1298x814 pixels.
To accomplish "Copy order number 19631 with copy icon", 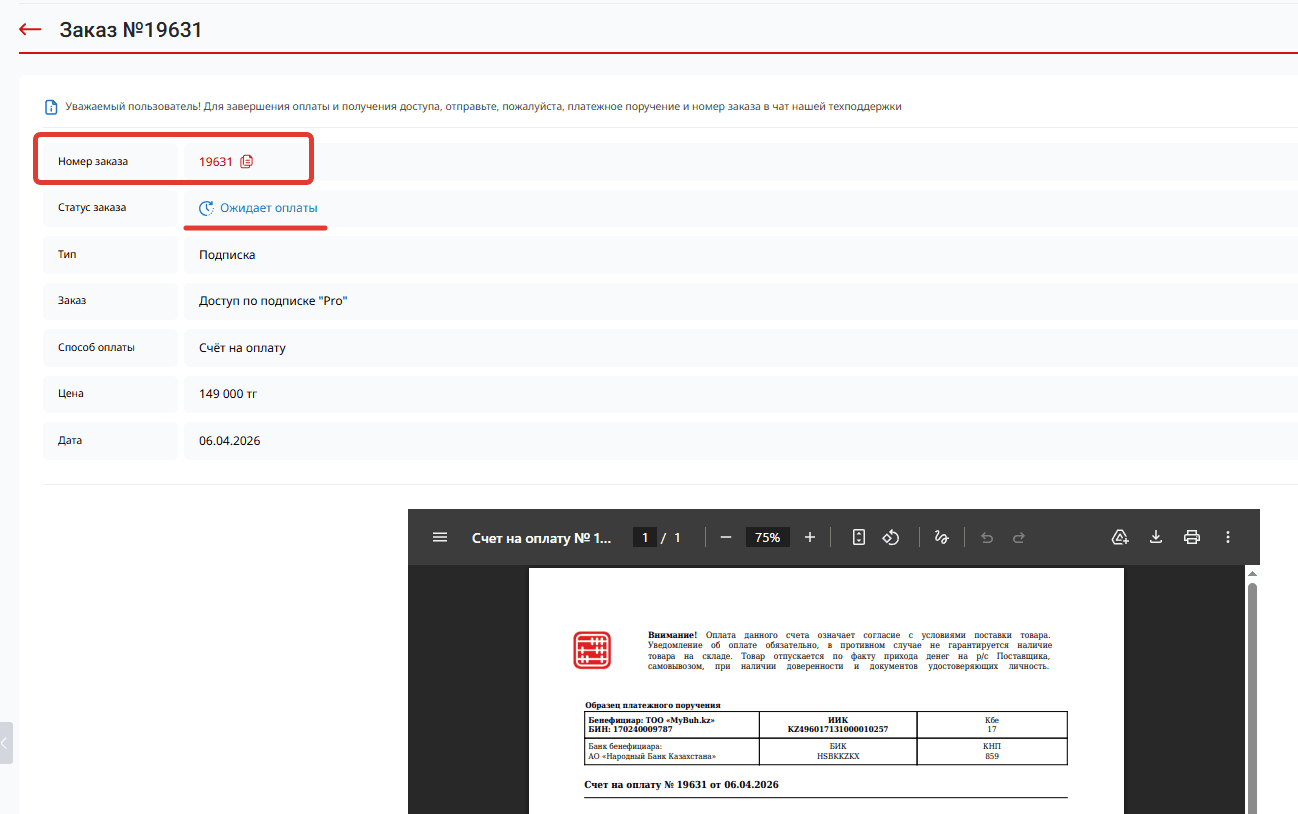I will (247, 161).
